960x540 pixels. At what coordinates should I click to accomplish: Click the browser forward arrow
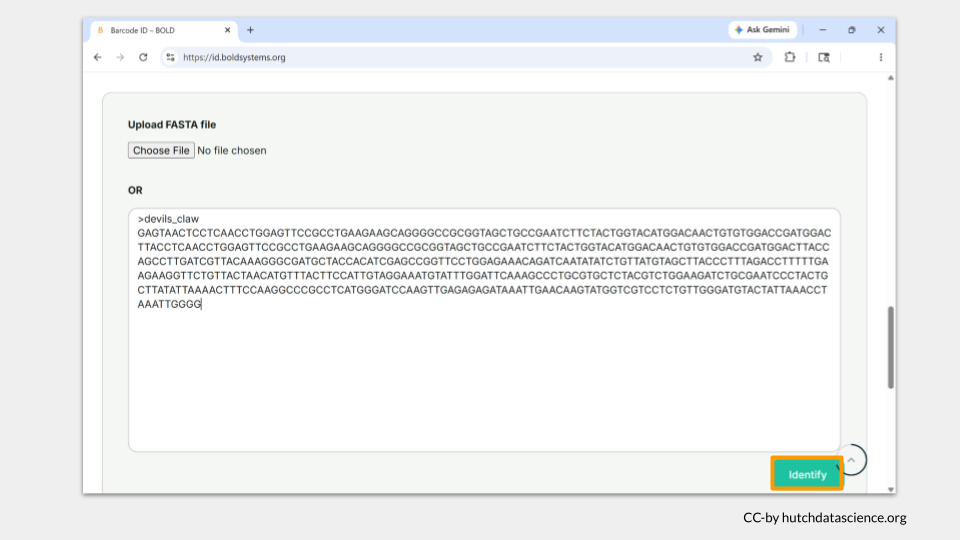[x=120, y=57]
